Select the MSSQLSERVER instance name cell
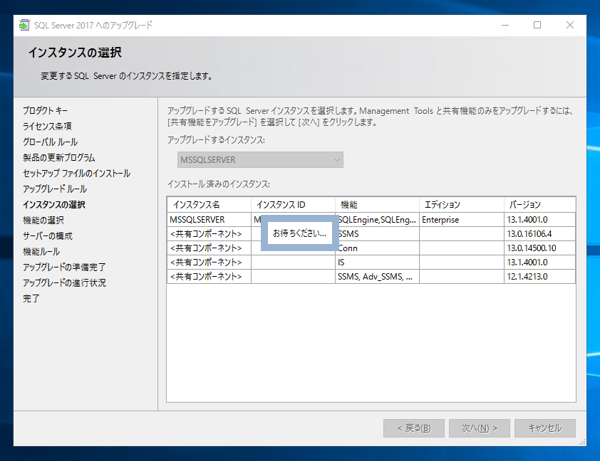The image size is (600, 461). [x=209, y=220]
